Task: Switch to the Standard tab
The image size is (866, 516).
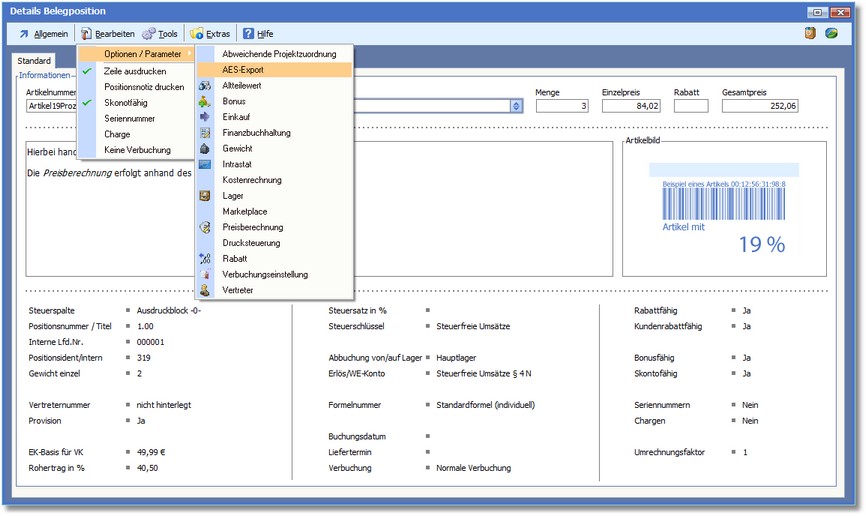Action: tap(34, 61)
